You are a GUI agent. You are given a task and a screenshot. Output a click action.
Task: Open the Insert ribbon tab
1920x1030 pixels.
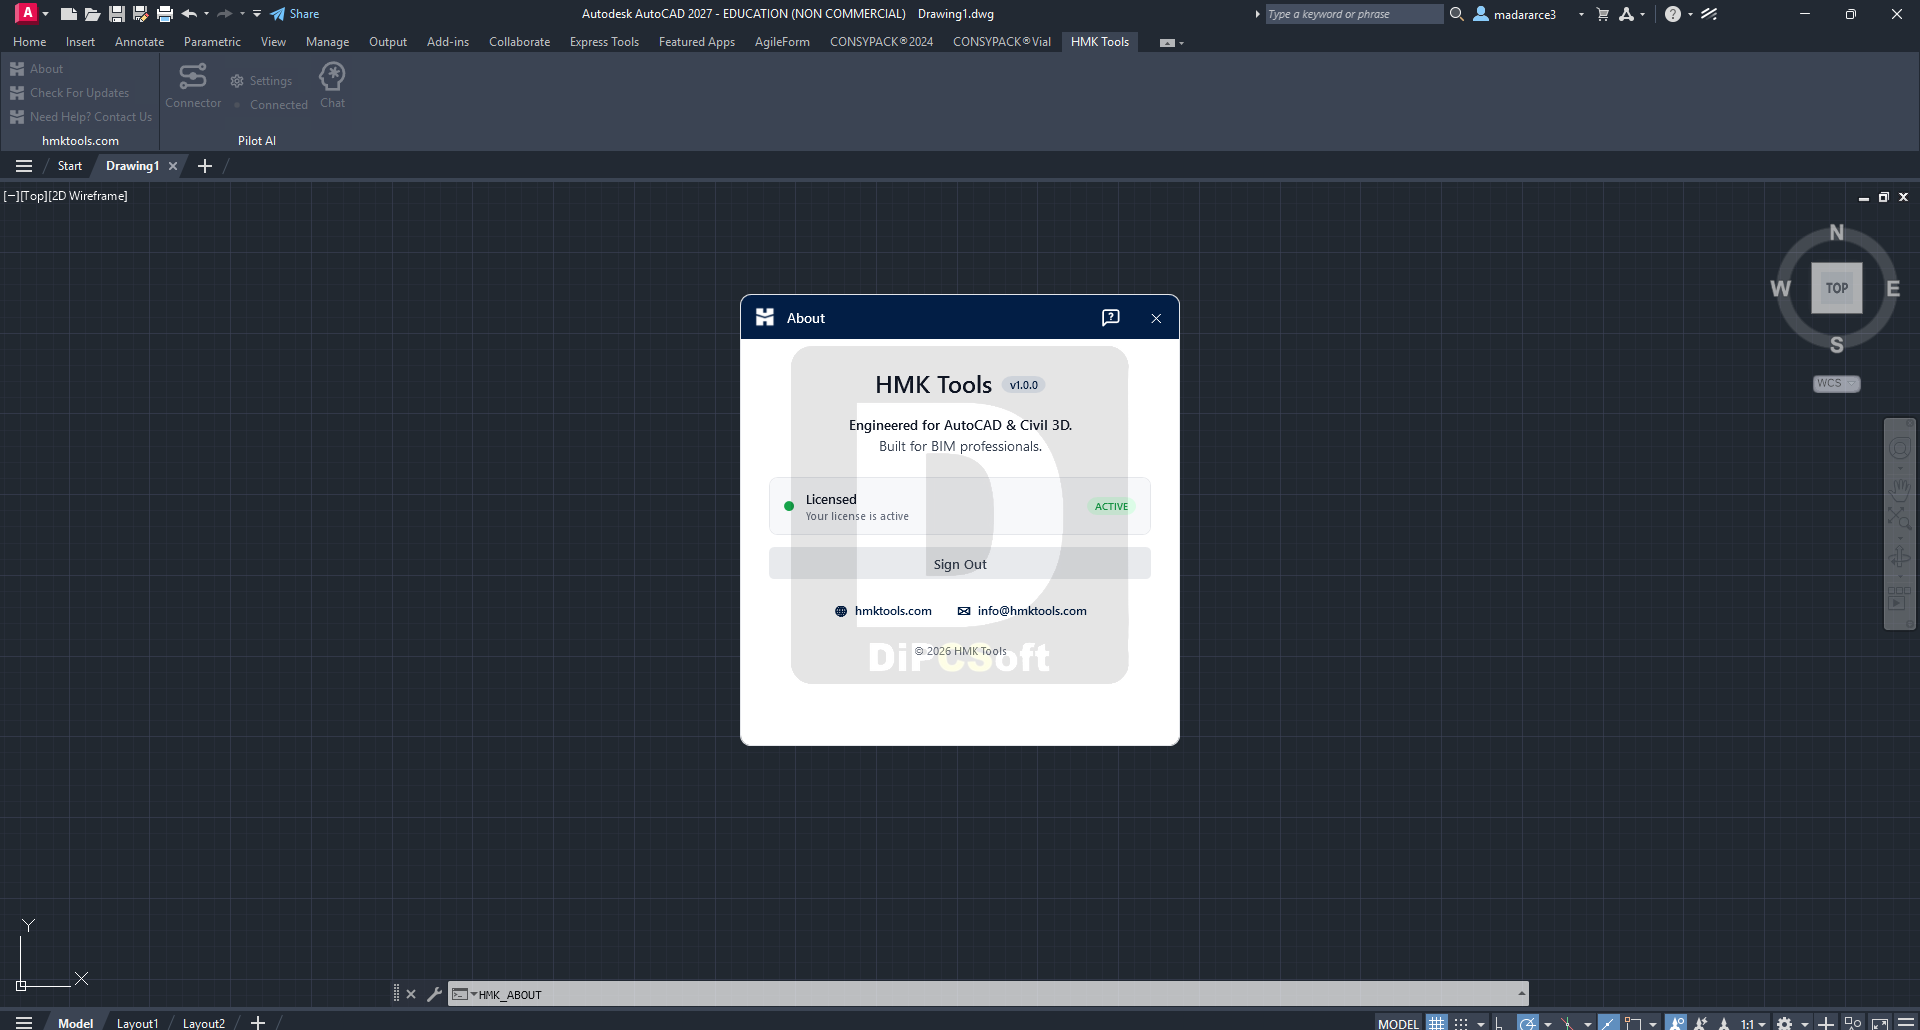80,42
